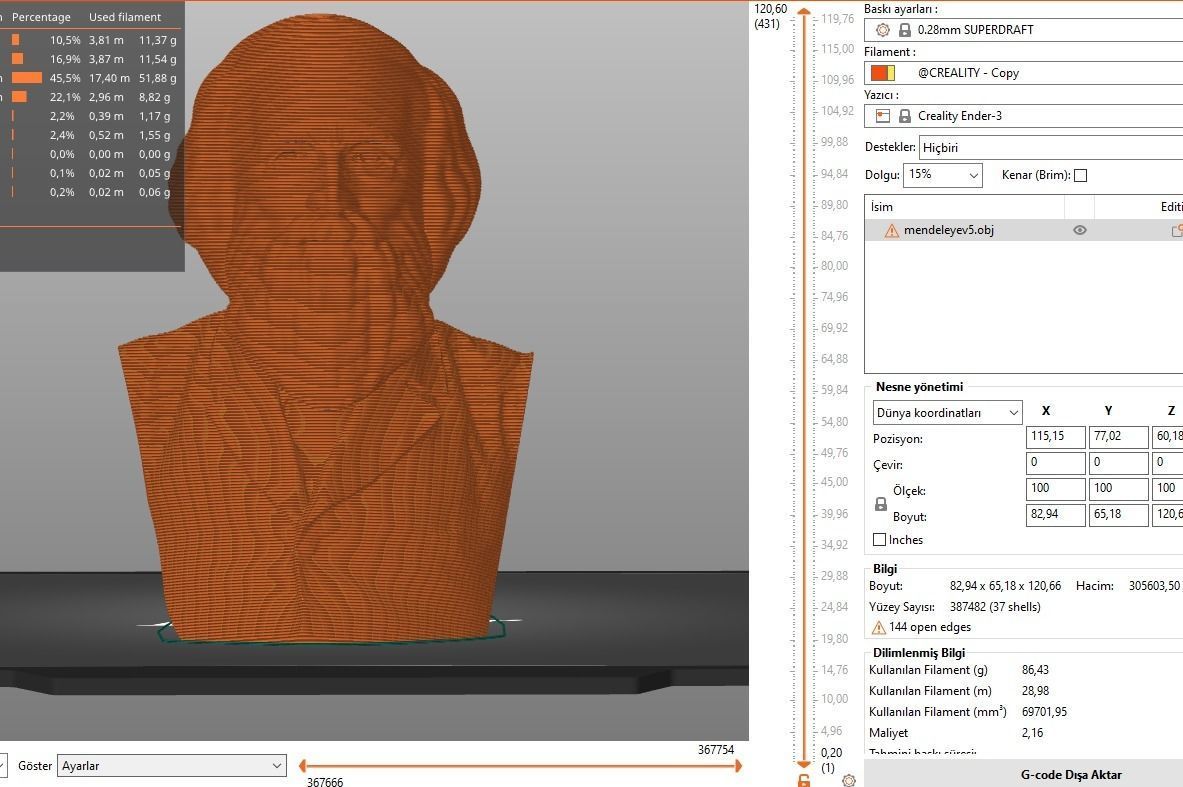Click the warning triangle next to mendeleyev5.obj
Viewport: 1183px width, 787px height.
tap(892, 231)
